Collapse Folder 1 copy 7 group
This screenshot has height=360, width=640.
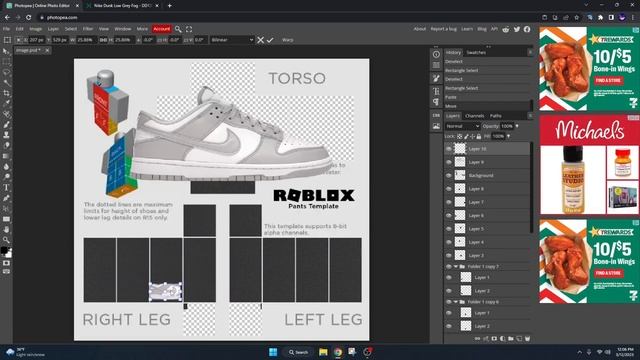click(x=456, y=267)
